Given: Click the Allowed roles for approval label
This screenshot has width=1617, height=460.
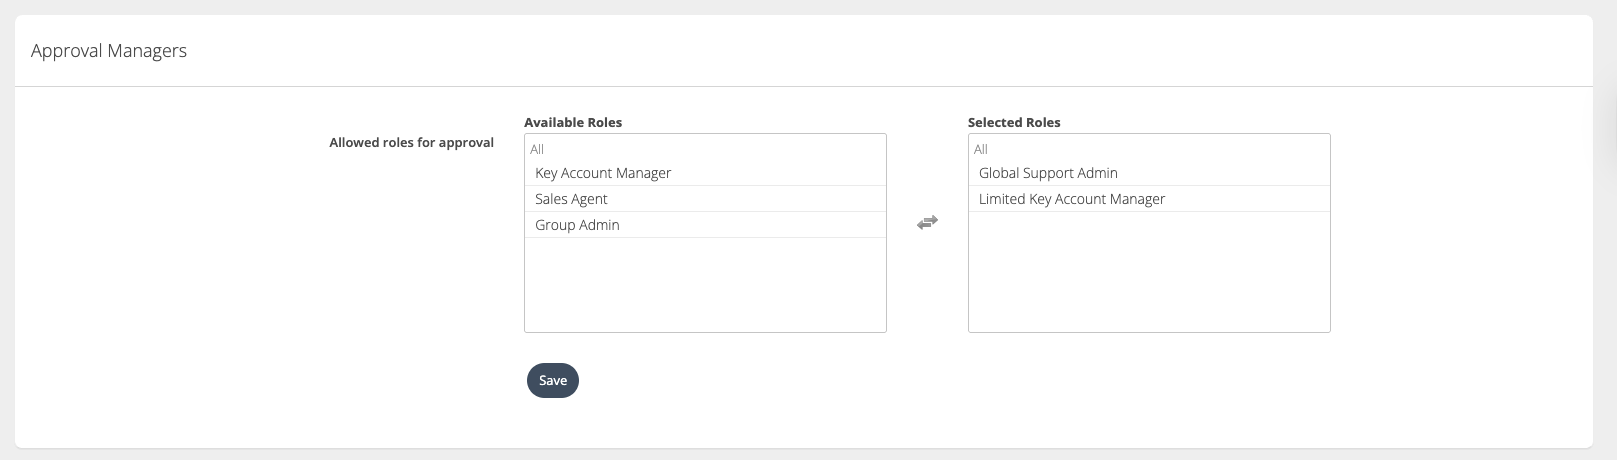Looking at the screenshot, I should coord(411,142).
